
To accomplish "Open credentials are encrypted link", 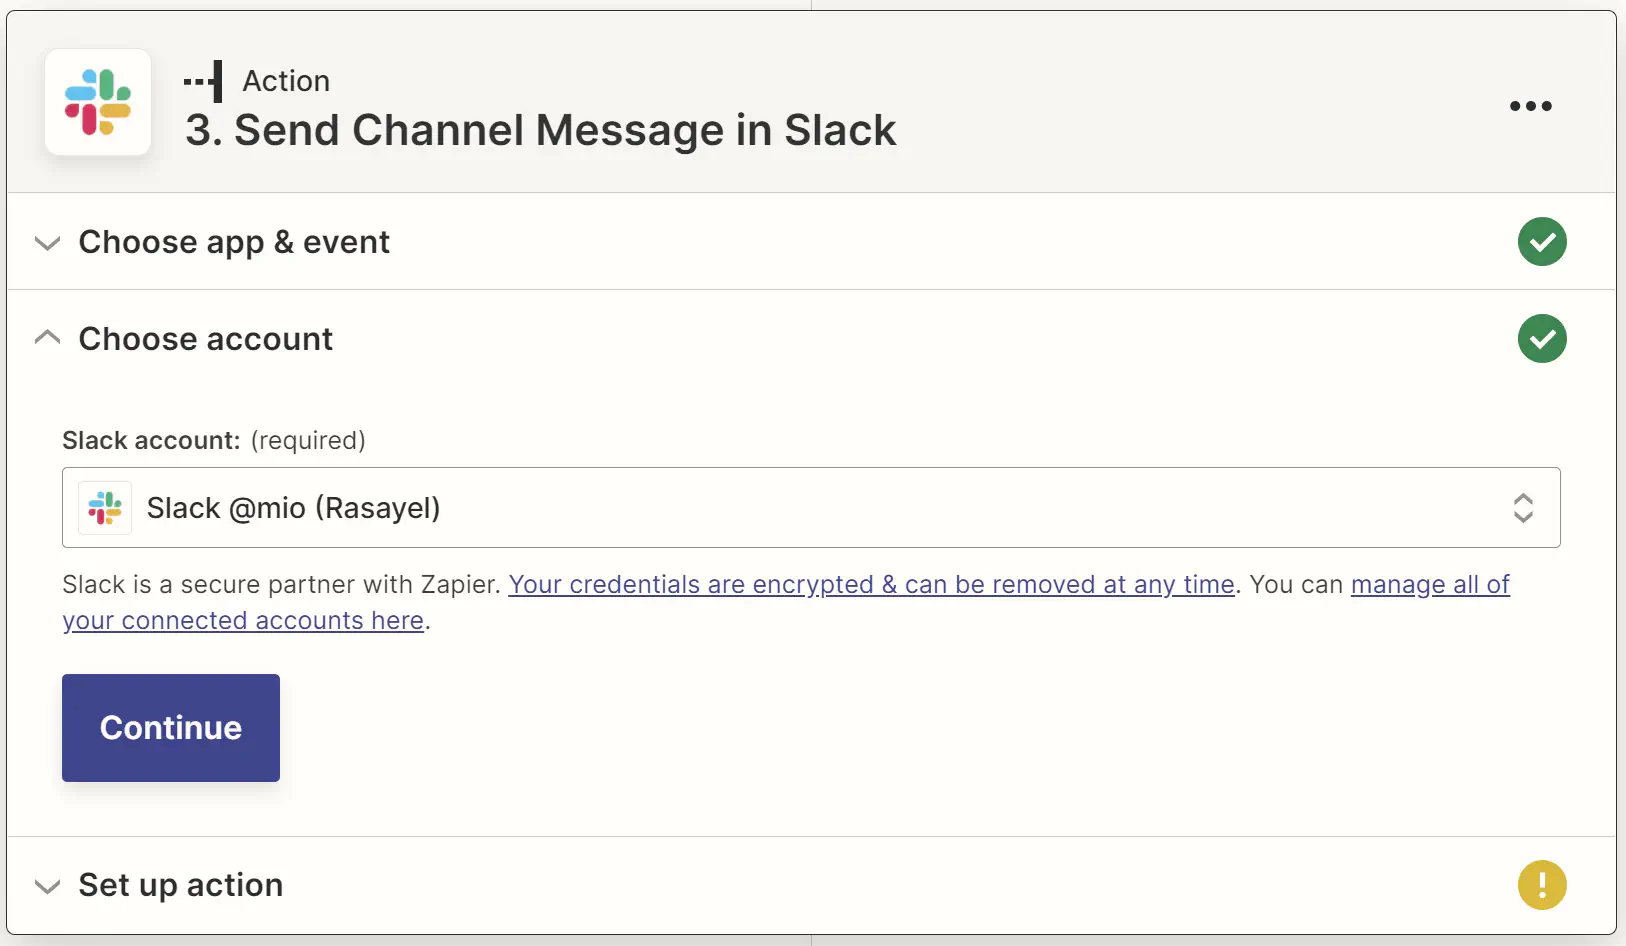I will [871, 584].
